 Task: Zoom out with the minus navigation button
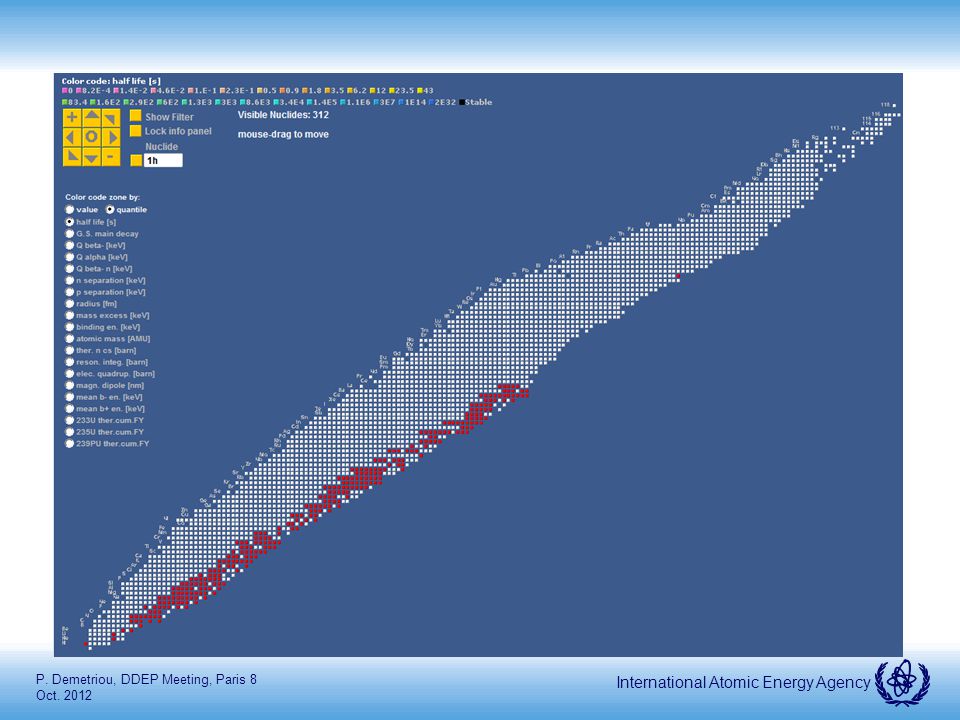click(111, 156)
